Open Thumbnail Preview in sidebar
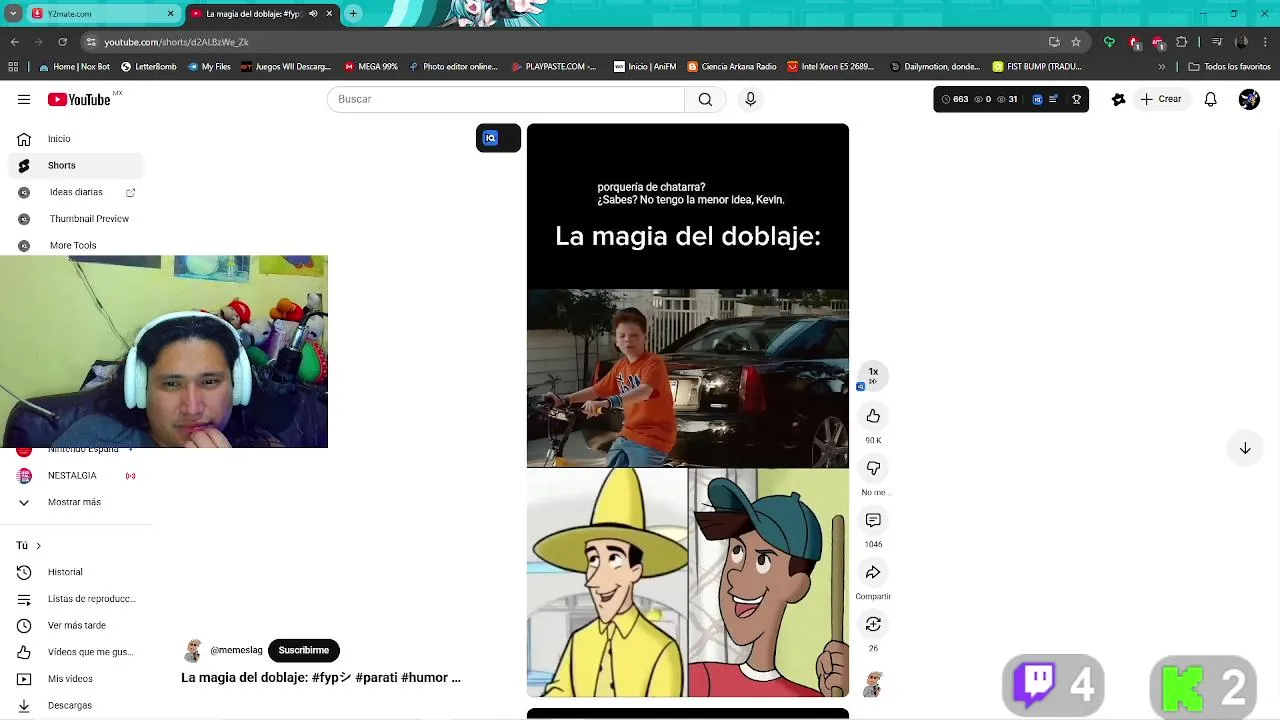 pyautogui.click(x=76, y=219)
